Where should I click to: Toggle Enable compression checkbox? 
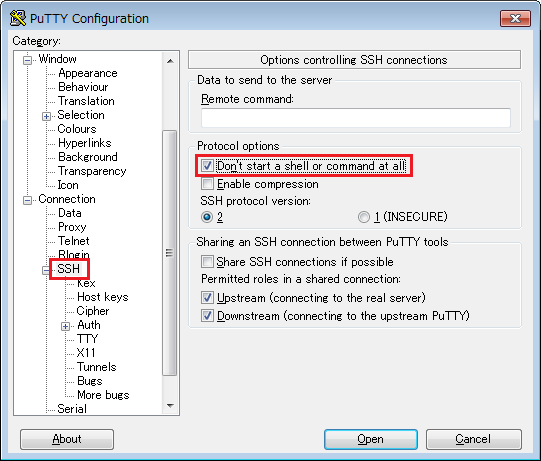click(x=207, y=184)
